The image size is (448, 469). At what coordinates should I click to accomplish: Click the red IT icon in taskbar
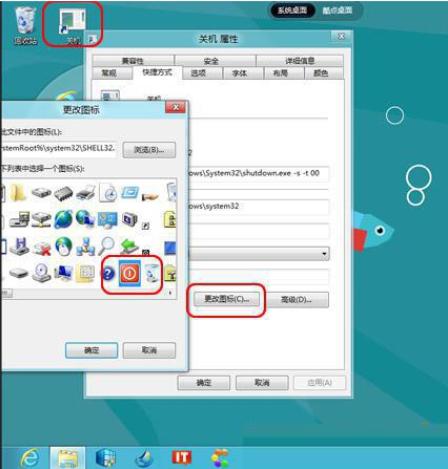[182, 457]
